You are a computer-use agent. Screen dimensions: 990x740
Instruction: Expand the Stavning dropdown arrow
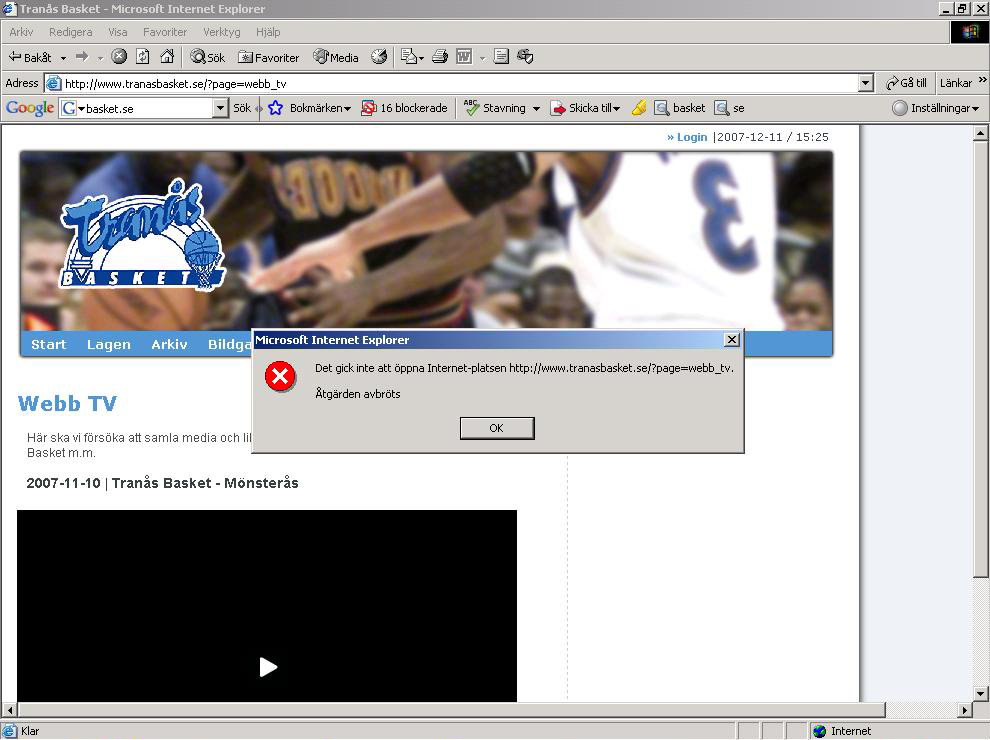pos(536,109)
